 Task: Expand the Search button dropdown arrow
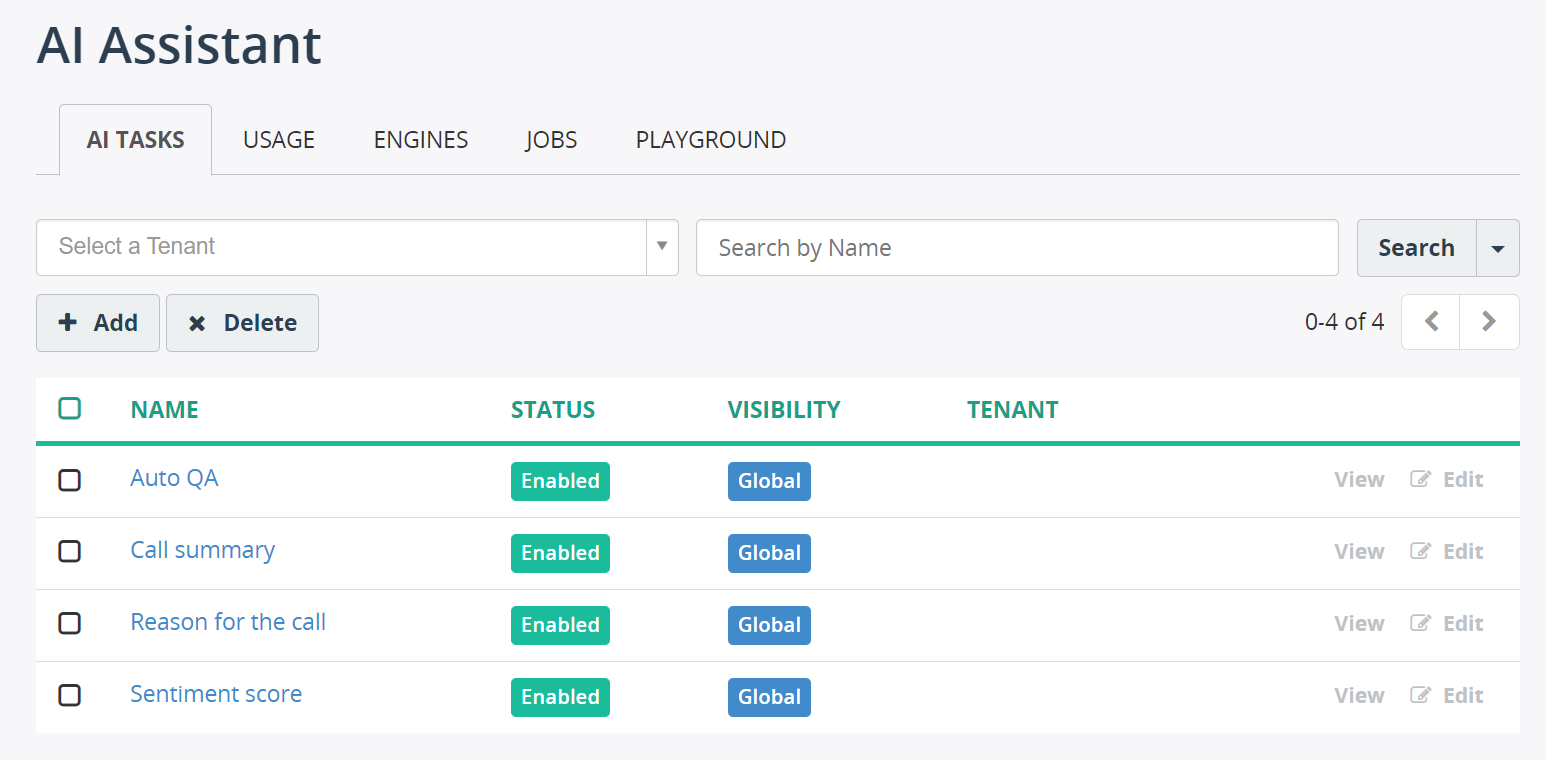click(1498, 248)
